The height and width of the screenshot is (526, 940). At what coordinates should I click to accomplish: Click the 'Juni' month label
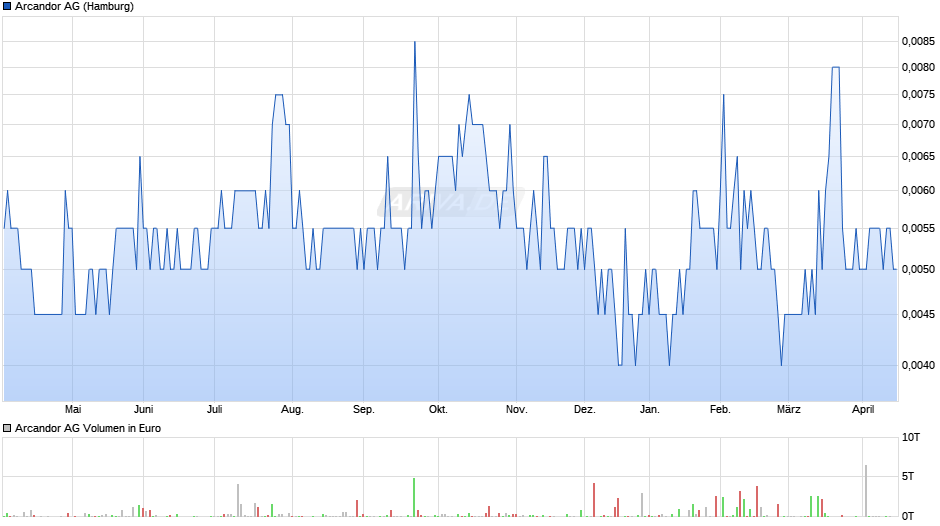click(x=143, y=409)
